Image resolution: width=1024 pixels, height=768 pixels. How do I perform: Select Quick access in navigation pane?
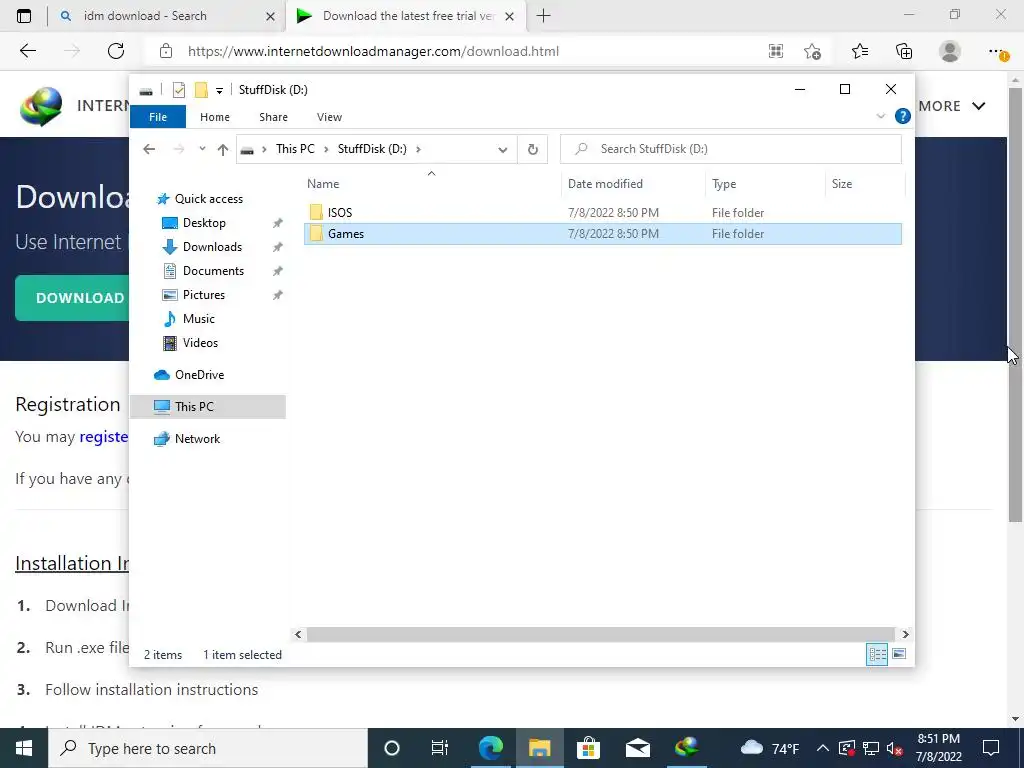click(208, 199)
